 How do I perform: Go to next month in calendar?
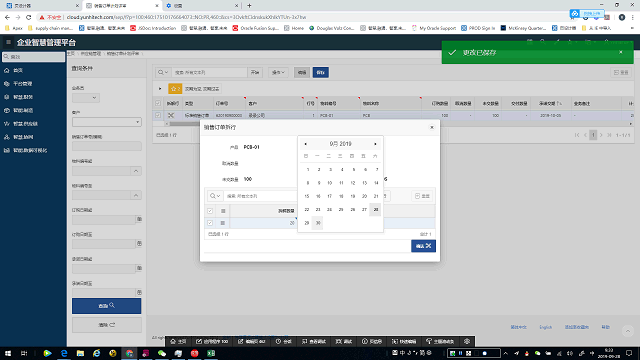coord(375,144)
